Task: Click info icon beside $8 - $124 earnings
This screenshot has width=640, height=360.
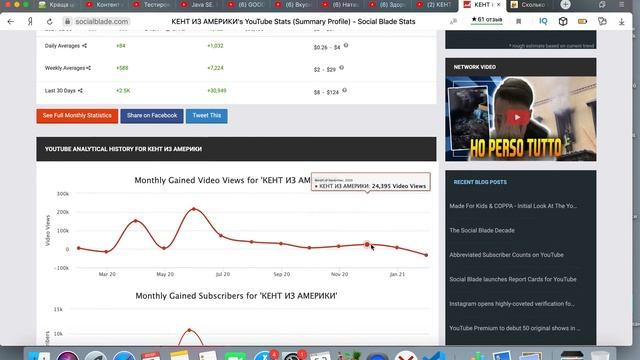Action: pyautogui.click(x=344, y=90)
